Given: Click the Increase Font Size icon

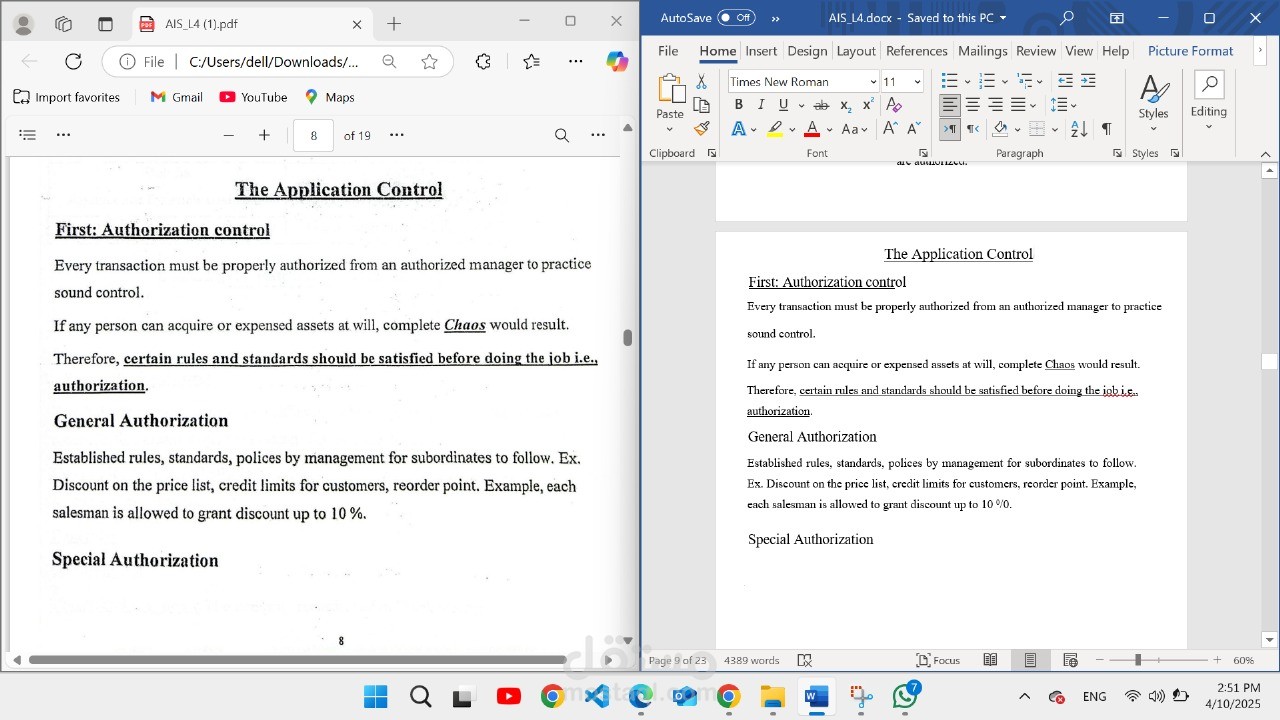Looking at the screenshot, I should coord(890,129).
